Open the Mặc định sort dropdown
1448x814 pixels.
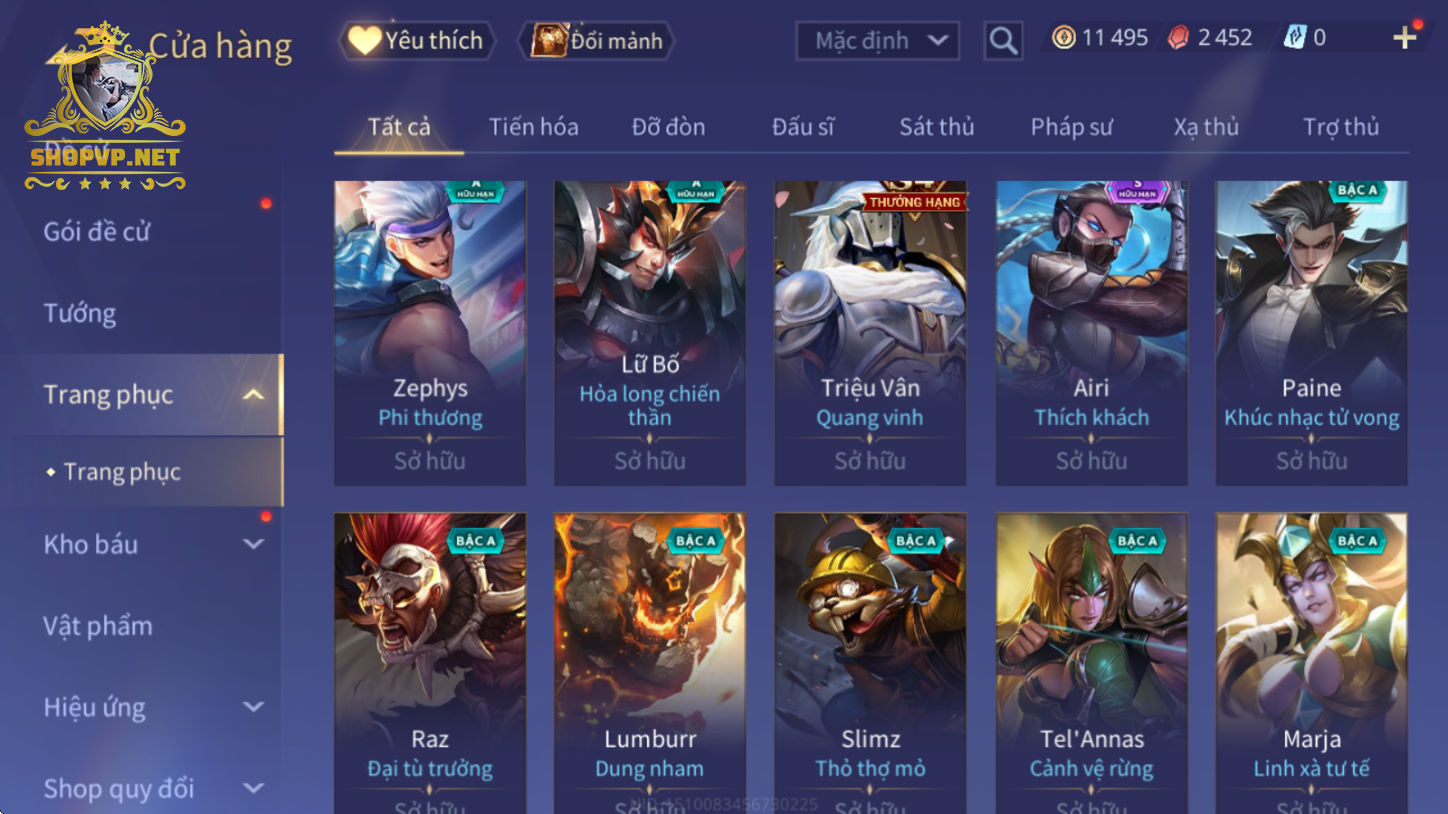click(x=878, y=41)
